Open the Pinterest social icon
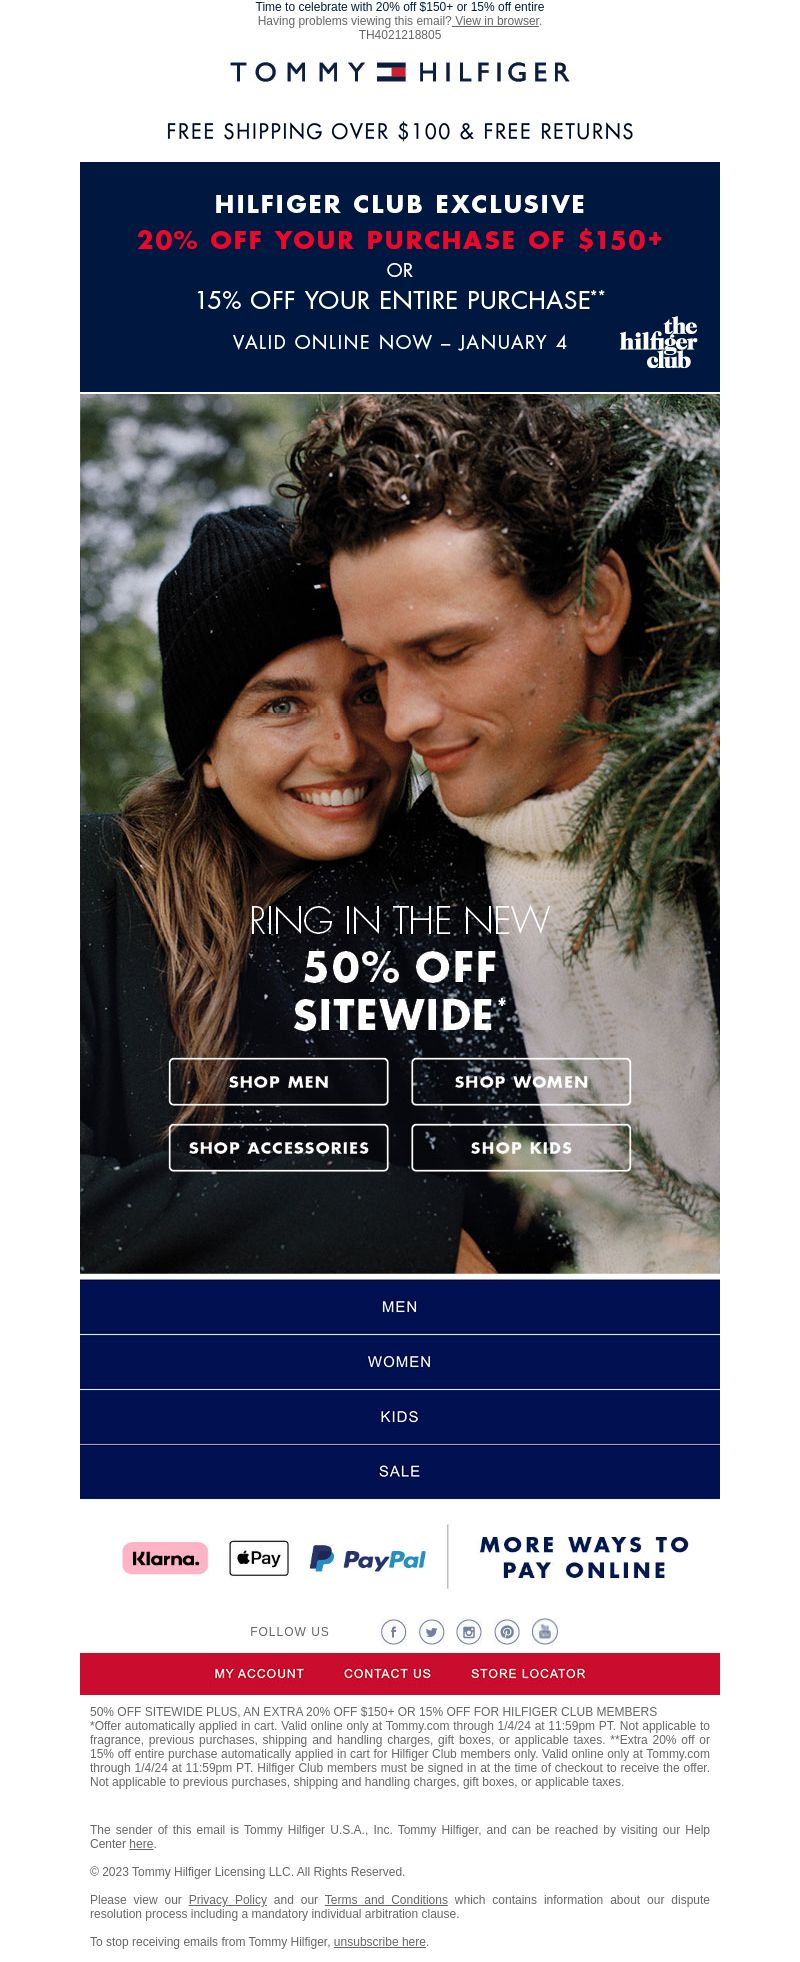Screen dimensions: 800x1962 coord(507,1632)
